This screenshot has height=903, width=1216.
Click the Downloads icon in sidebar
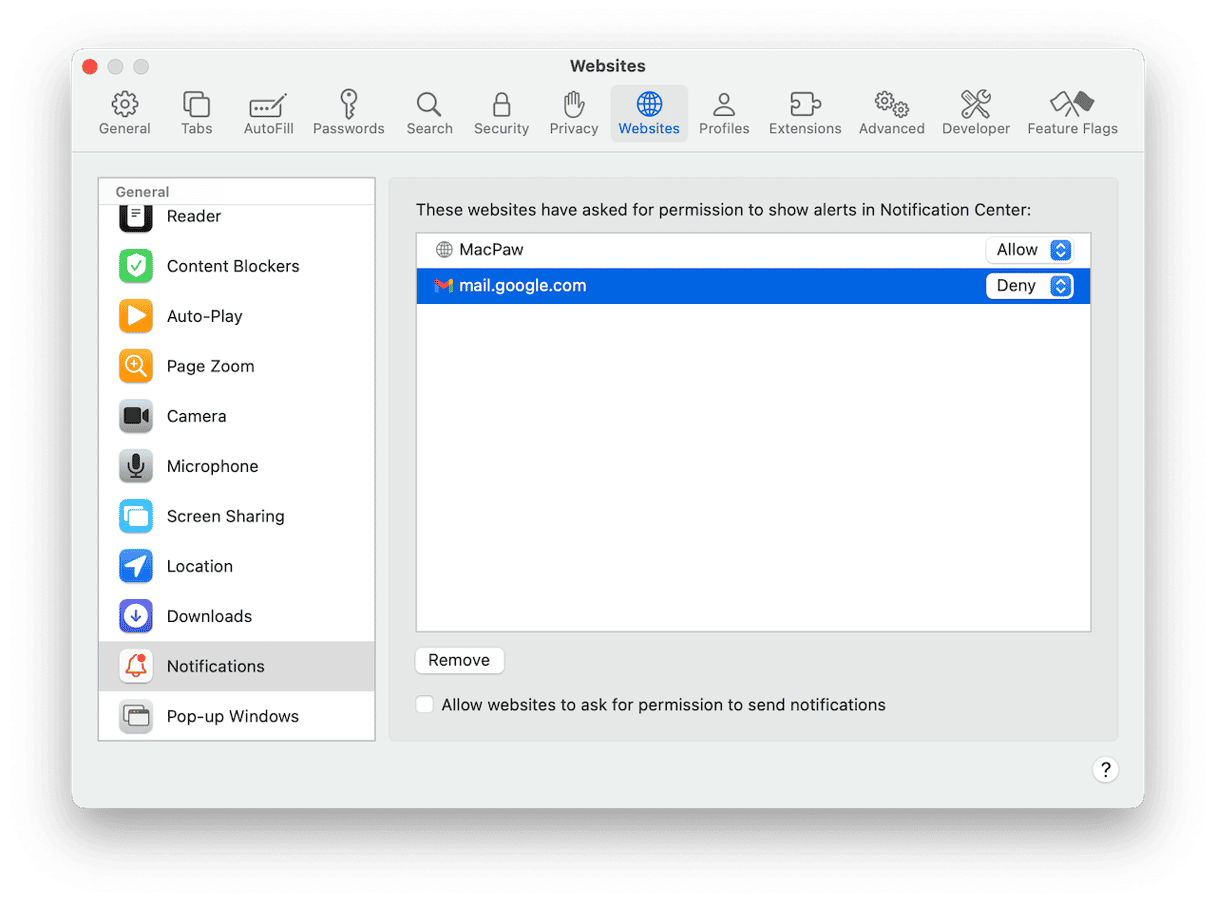pos(136,616)
